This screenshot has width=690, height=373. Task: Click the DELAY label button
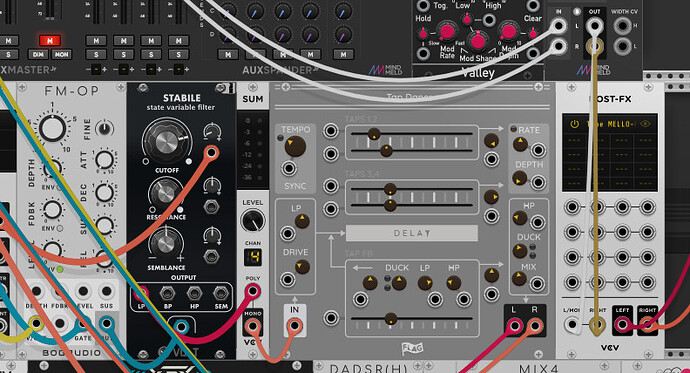click(411, 233)
